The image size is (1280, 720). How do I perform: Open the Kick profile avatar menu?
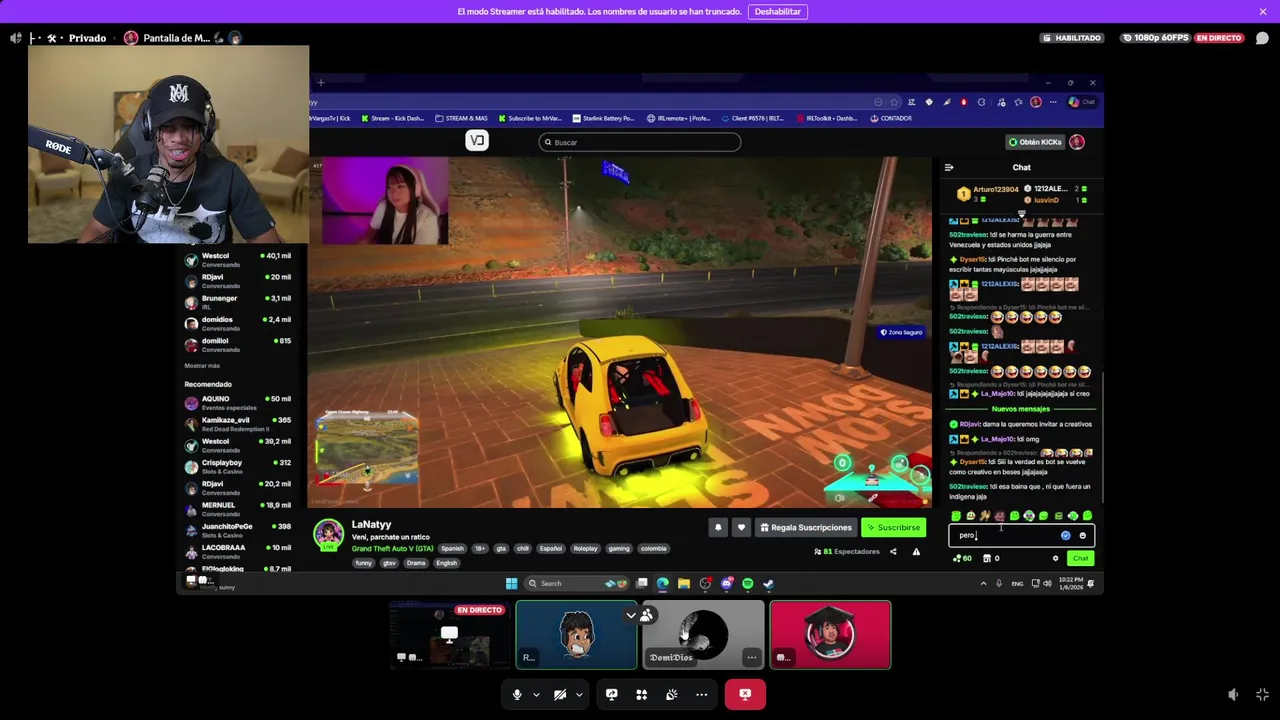point(1077,142)
